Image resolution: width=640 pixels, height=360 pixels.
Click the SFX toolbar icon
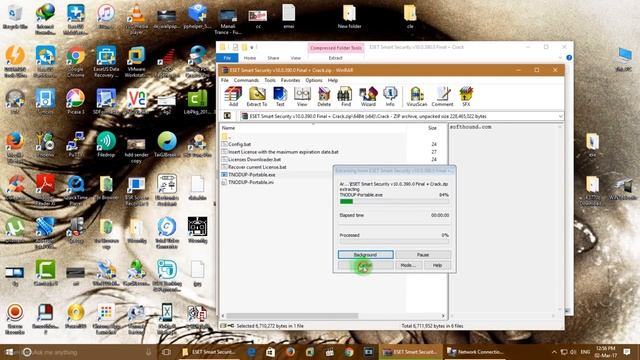point(466,97)
